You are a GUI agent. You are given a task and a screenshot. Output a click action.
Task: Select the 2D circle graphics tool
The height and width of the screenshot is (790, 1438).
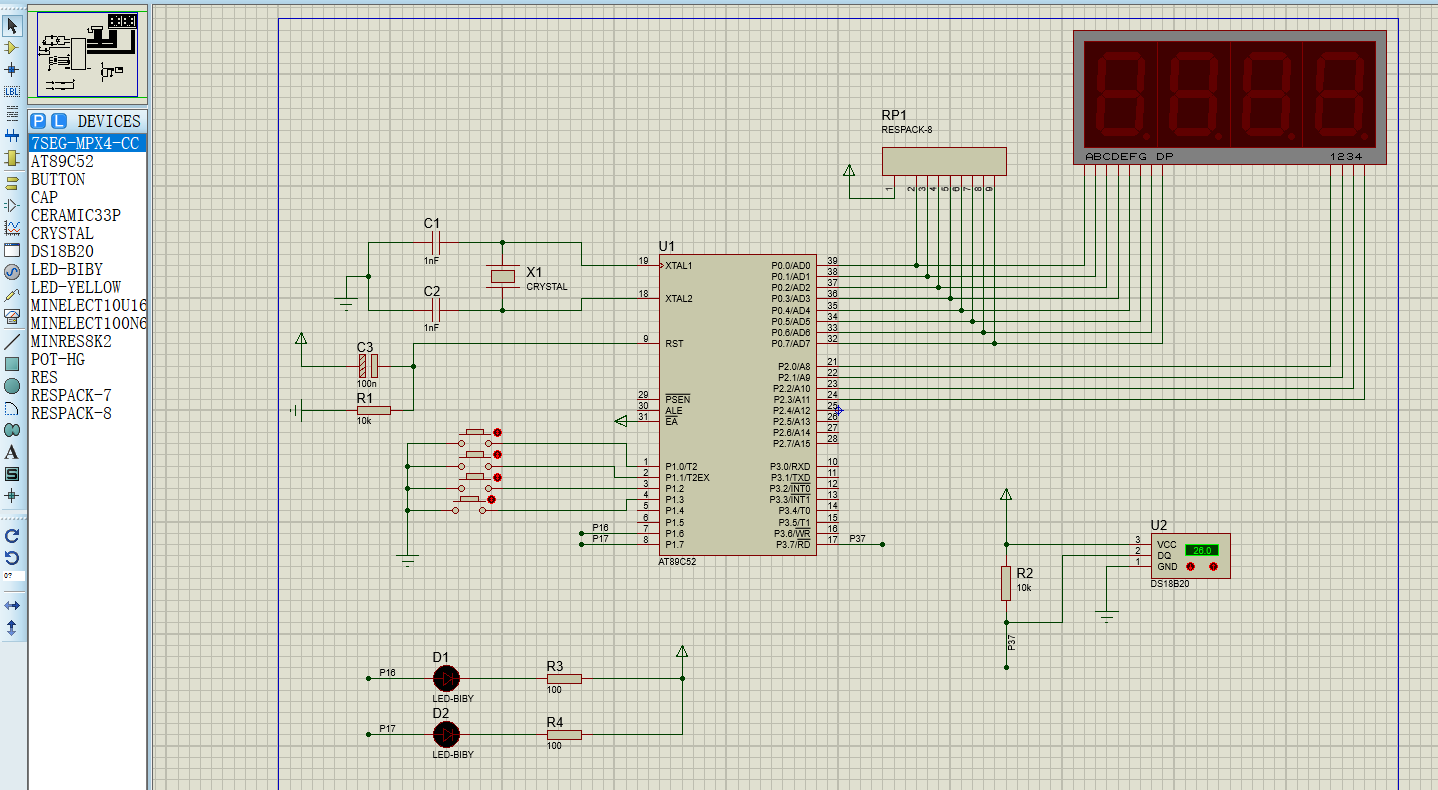pos(12,386)
